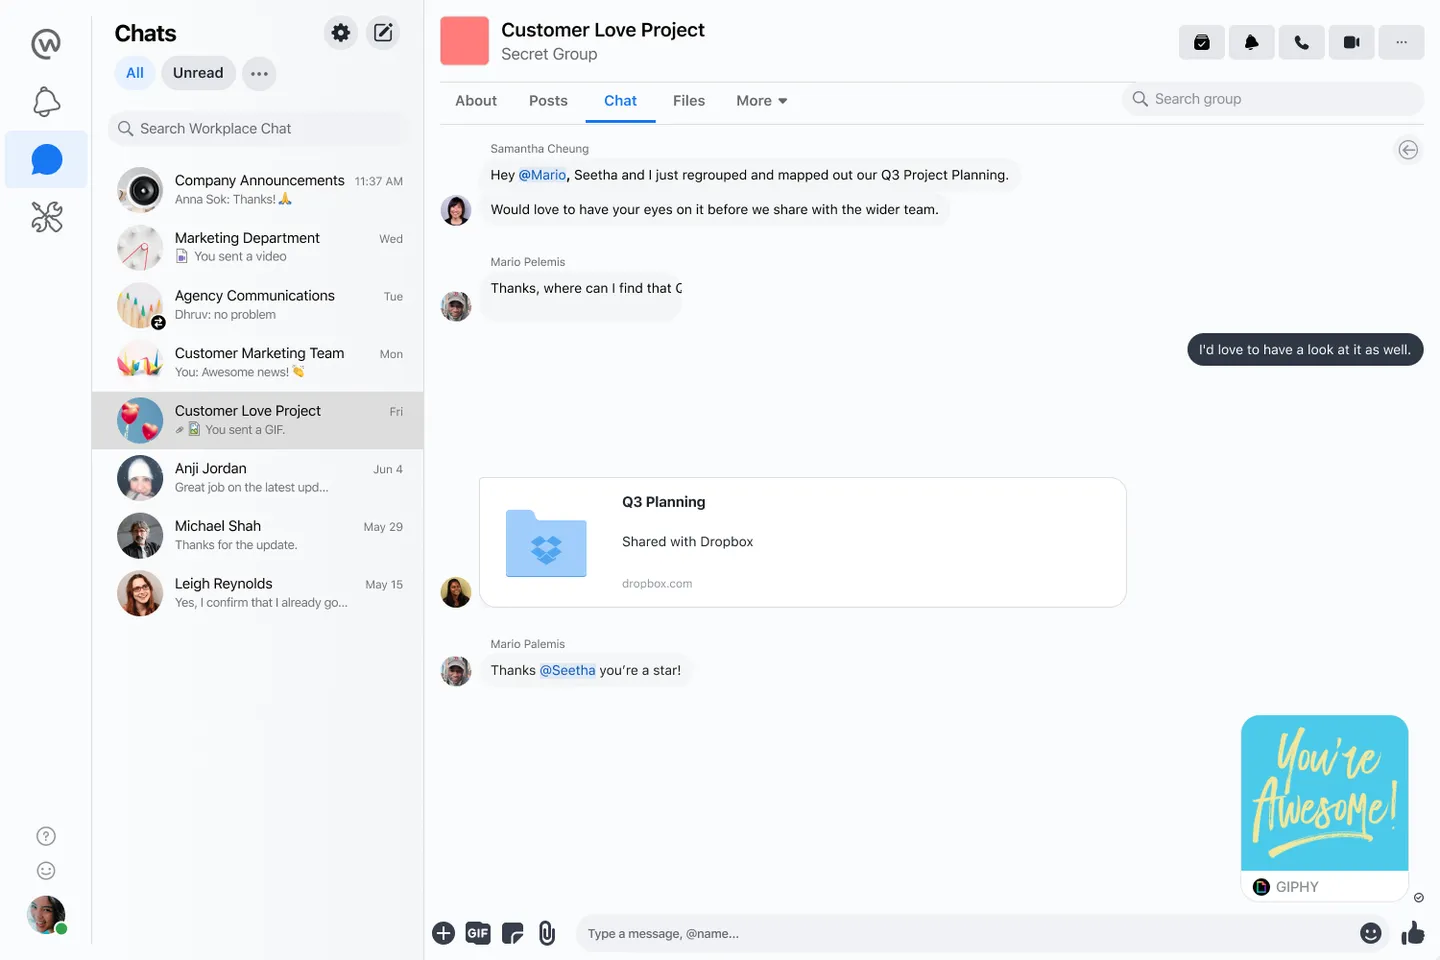Start a new message with compose icon
This screenshot has height=960, width=1440.
click(383, 33)
